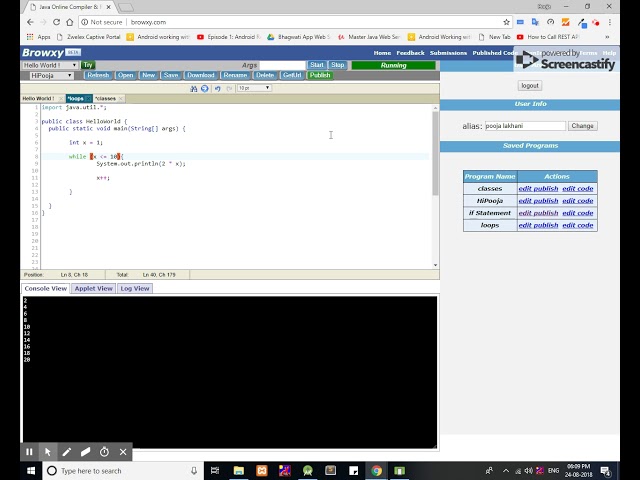Click the Stop button to halt execution

coord(338,65)
